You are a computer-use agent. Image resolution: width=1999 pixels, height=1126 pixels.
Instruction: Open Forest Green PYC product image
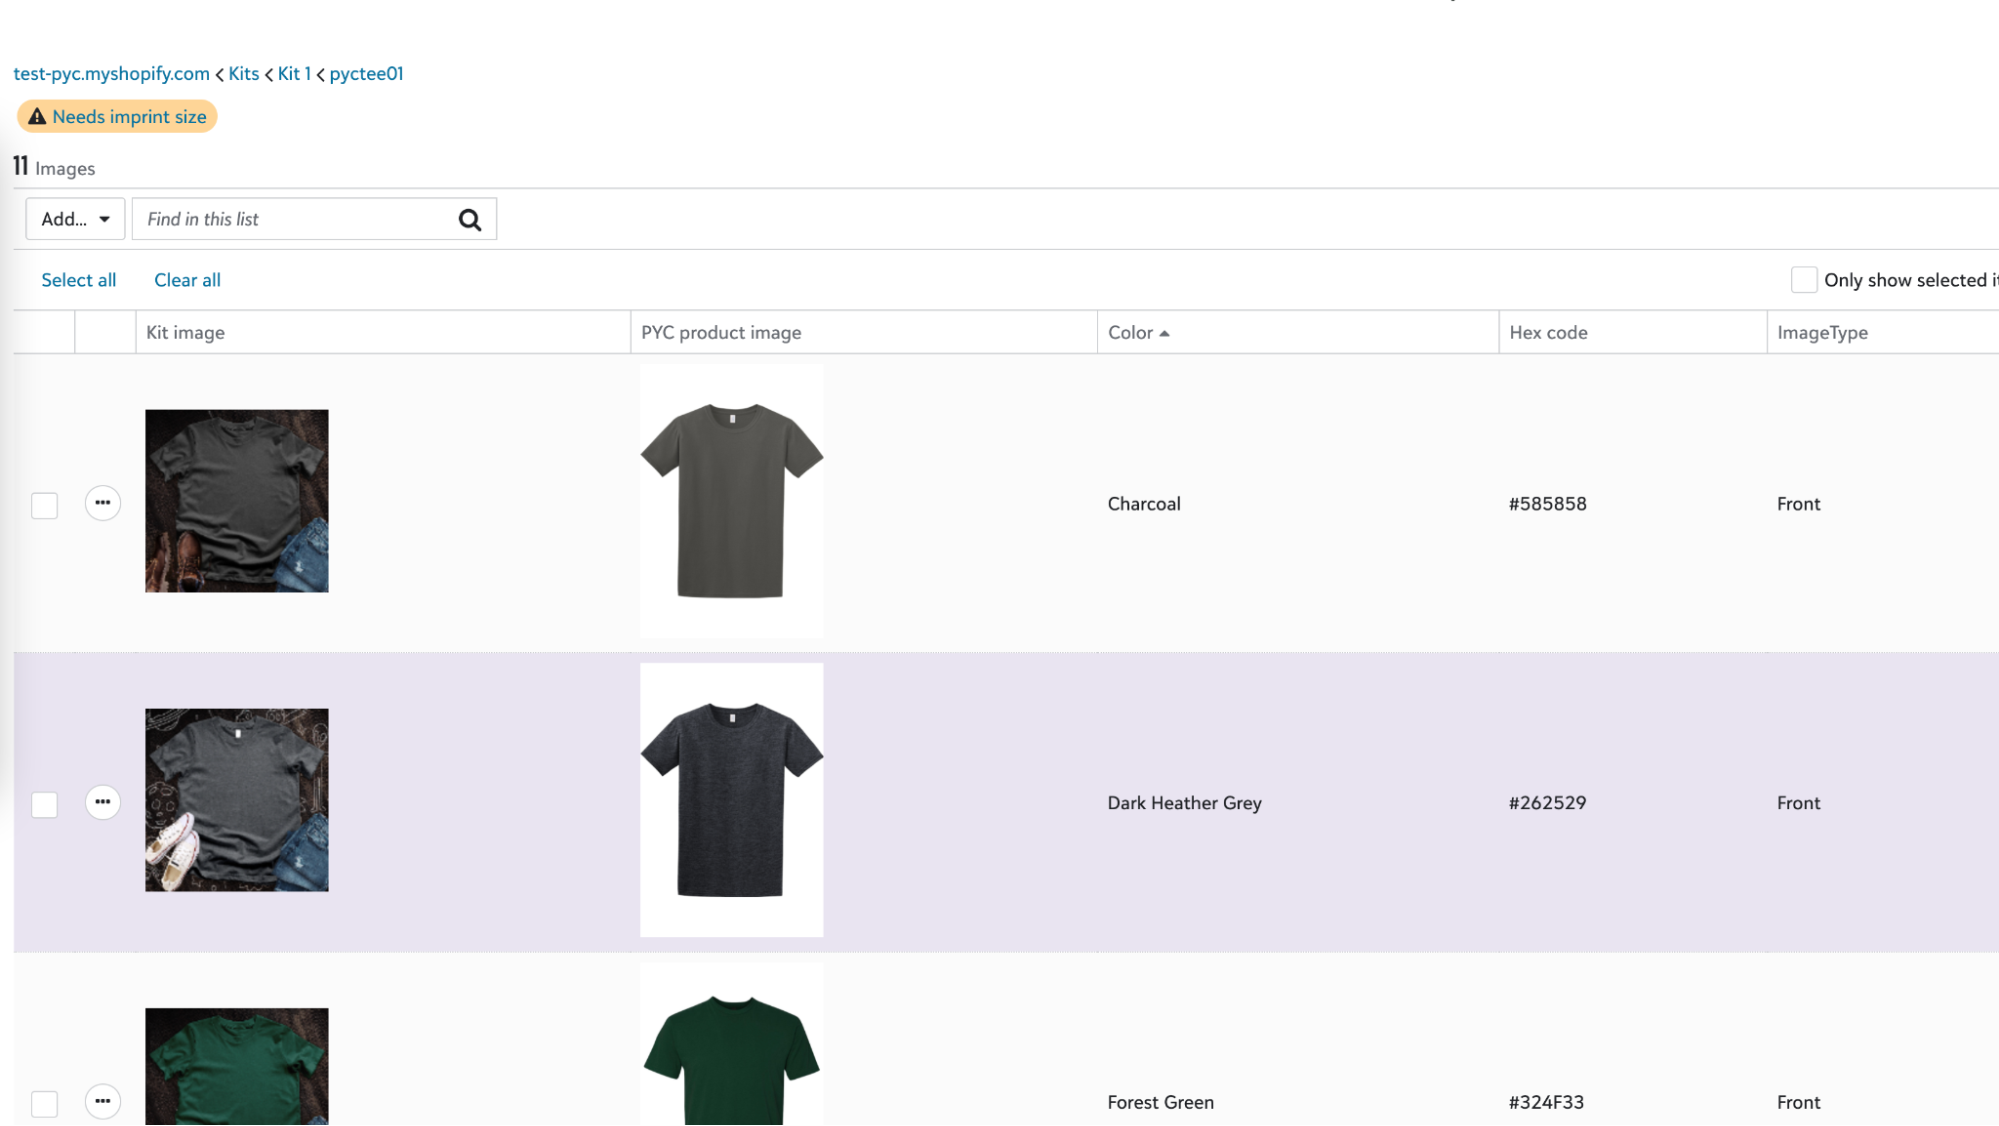(732, 1044)
